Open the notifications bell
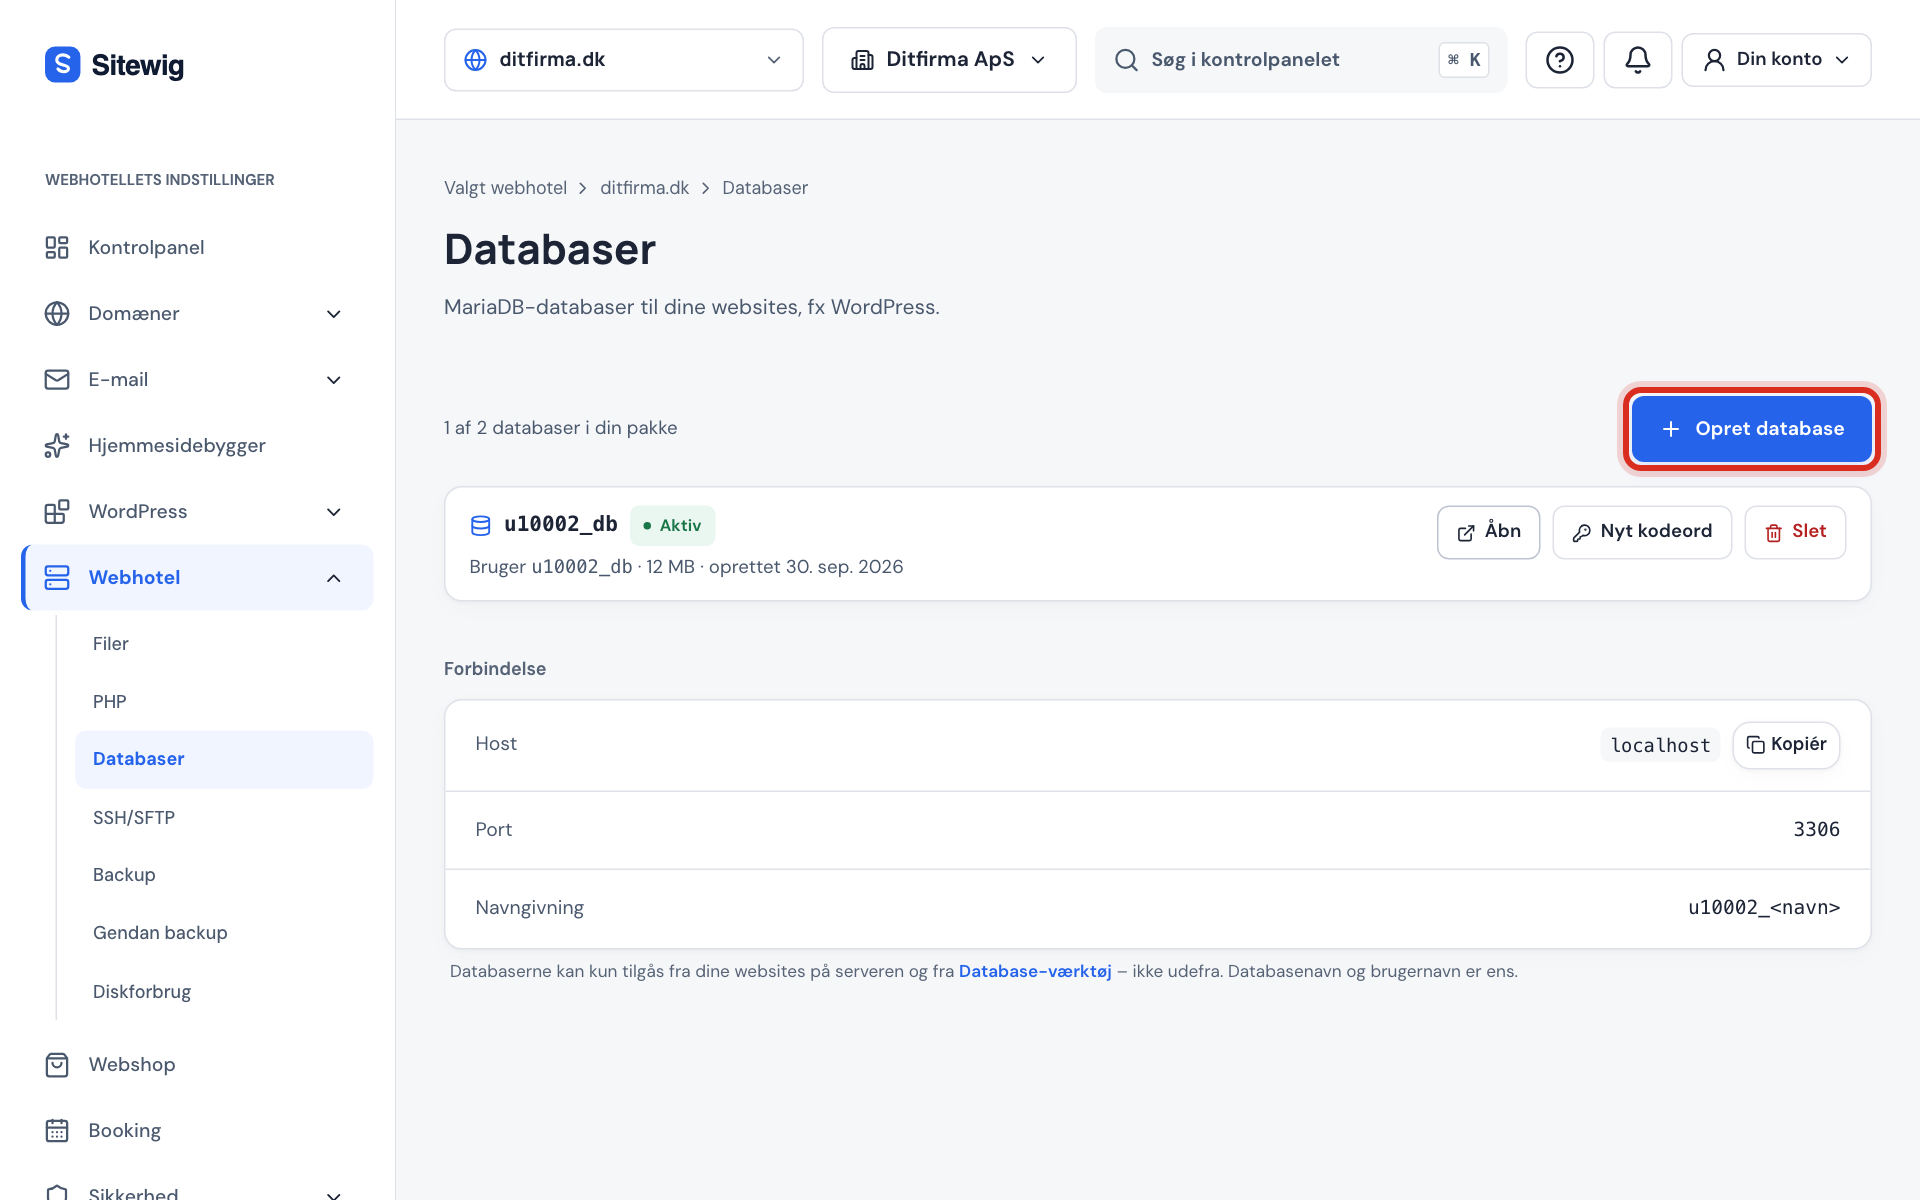1920x1200 pixels. pyautogui.click(x=1637, y=60)
